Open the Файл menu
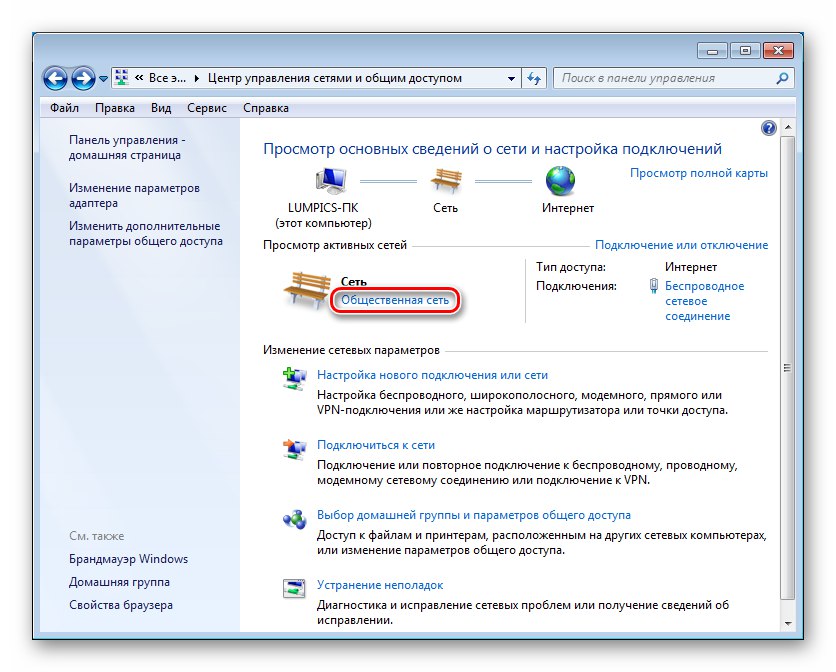Image resolution: width=836 pixels, height=672 pixels. tap(65, 108)
